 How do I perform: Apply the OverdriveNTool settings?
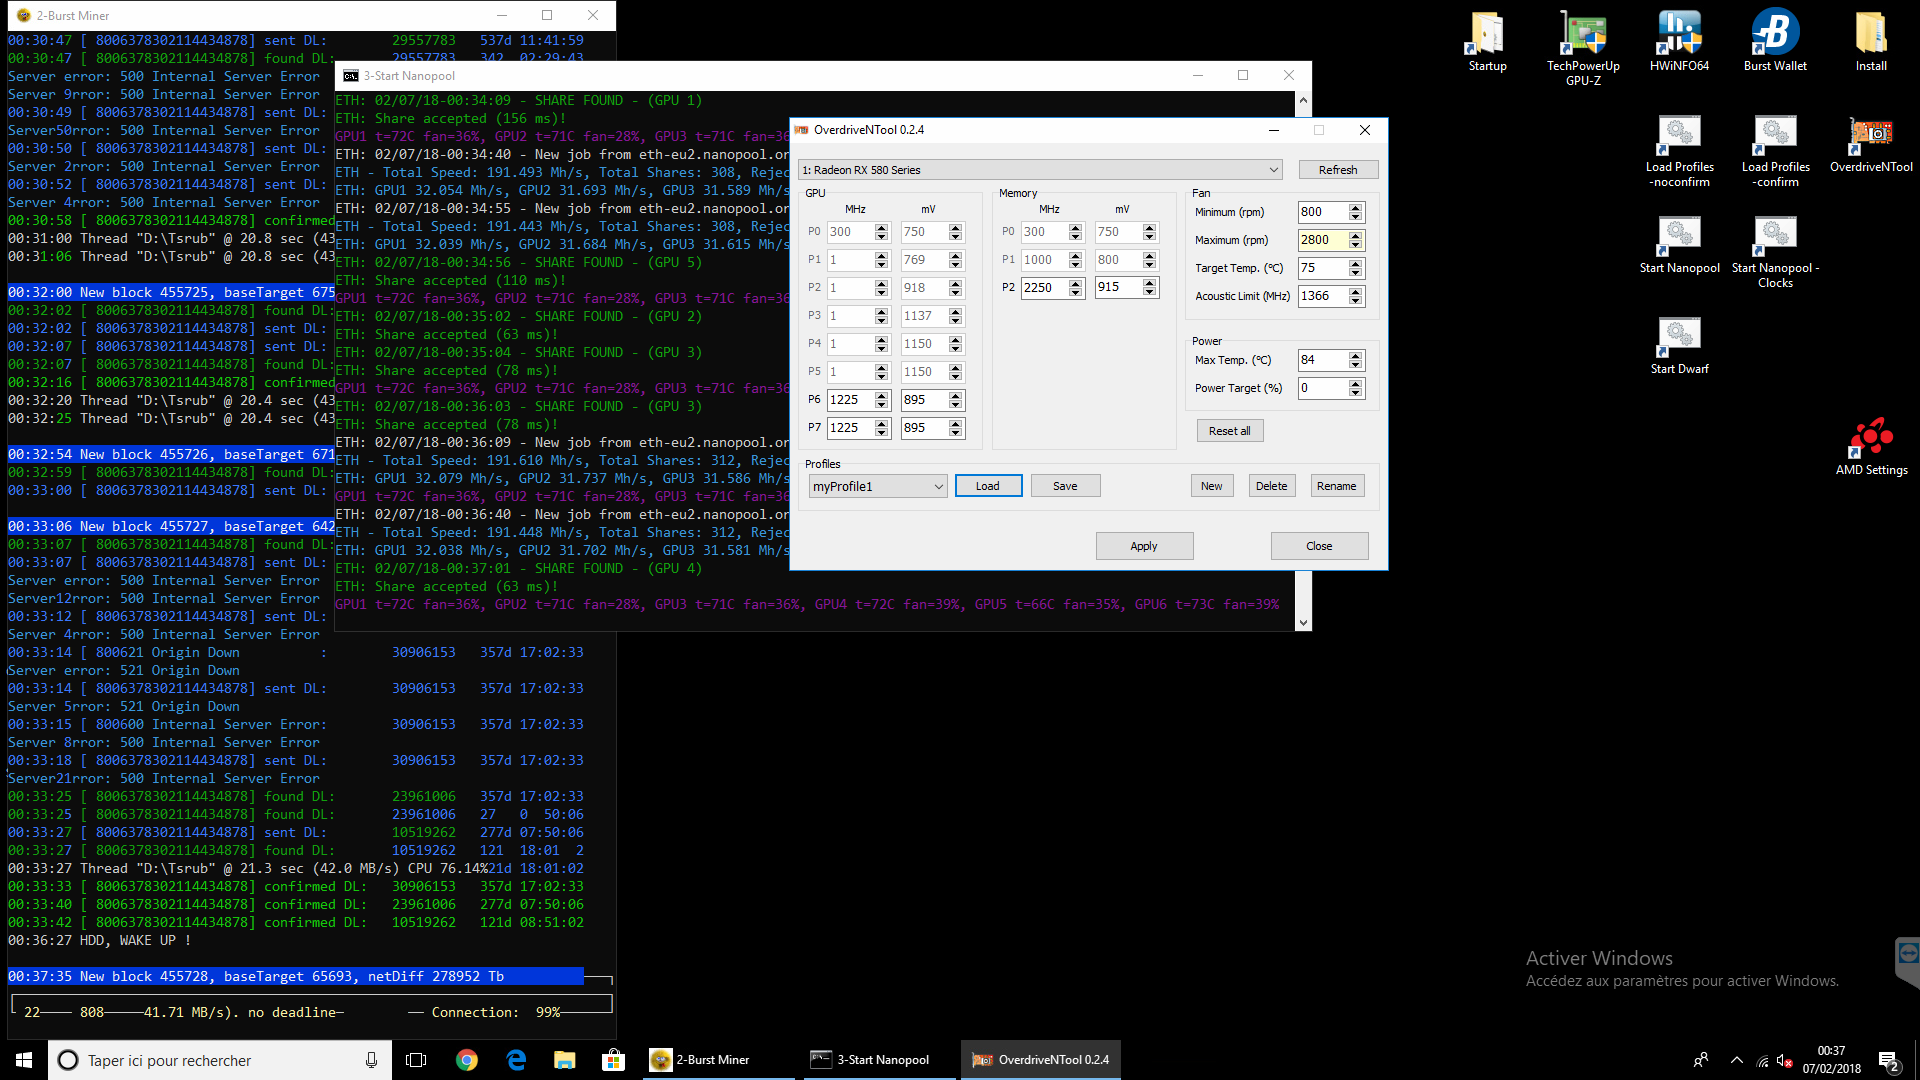1144,546
